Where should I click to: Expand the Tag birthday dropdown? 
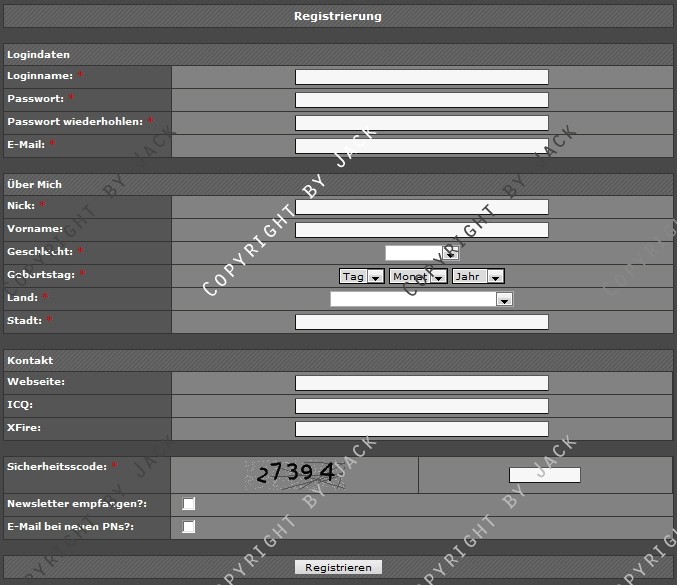[362, 276]
